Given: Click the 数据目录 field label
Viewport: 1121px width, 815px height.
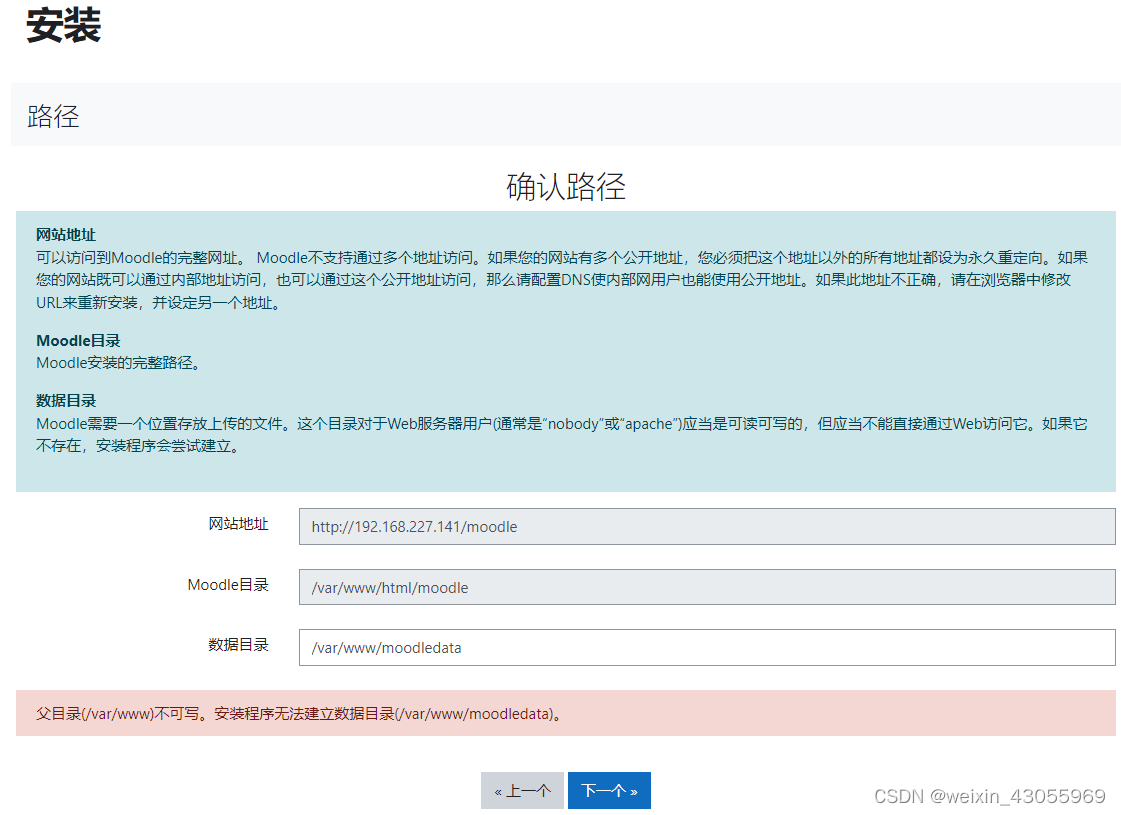Looking at the screenshot, I should click(238, 645).
